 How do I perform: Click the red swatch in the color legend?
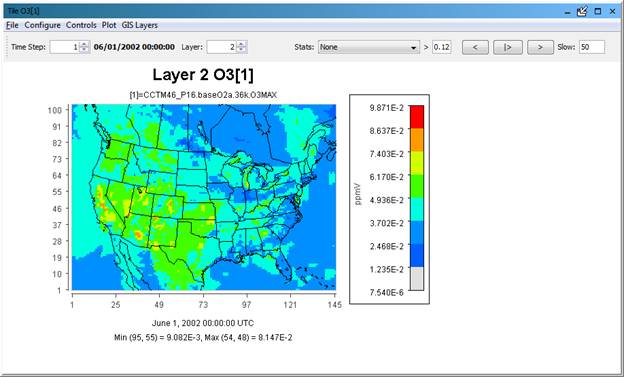[417, 117]
